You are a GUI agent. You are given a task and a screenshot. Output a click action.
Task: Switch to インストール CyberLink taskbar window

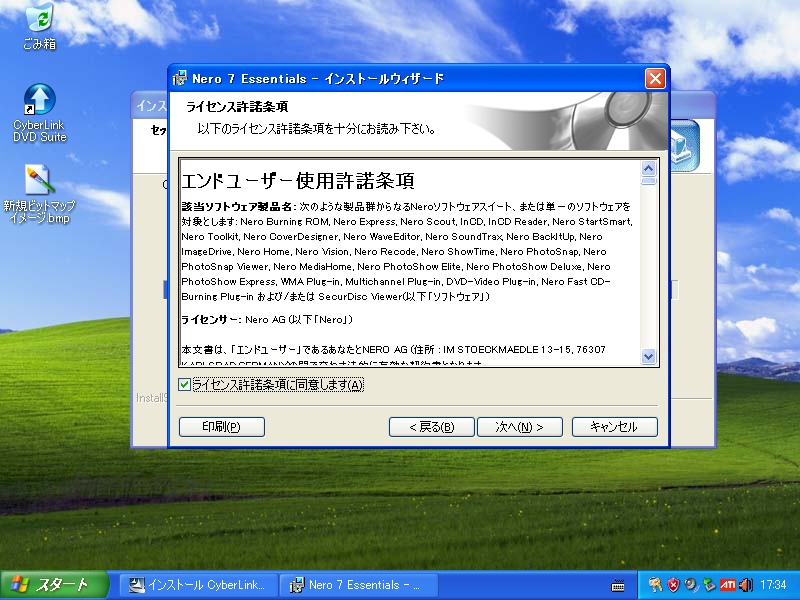point(199,585)
